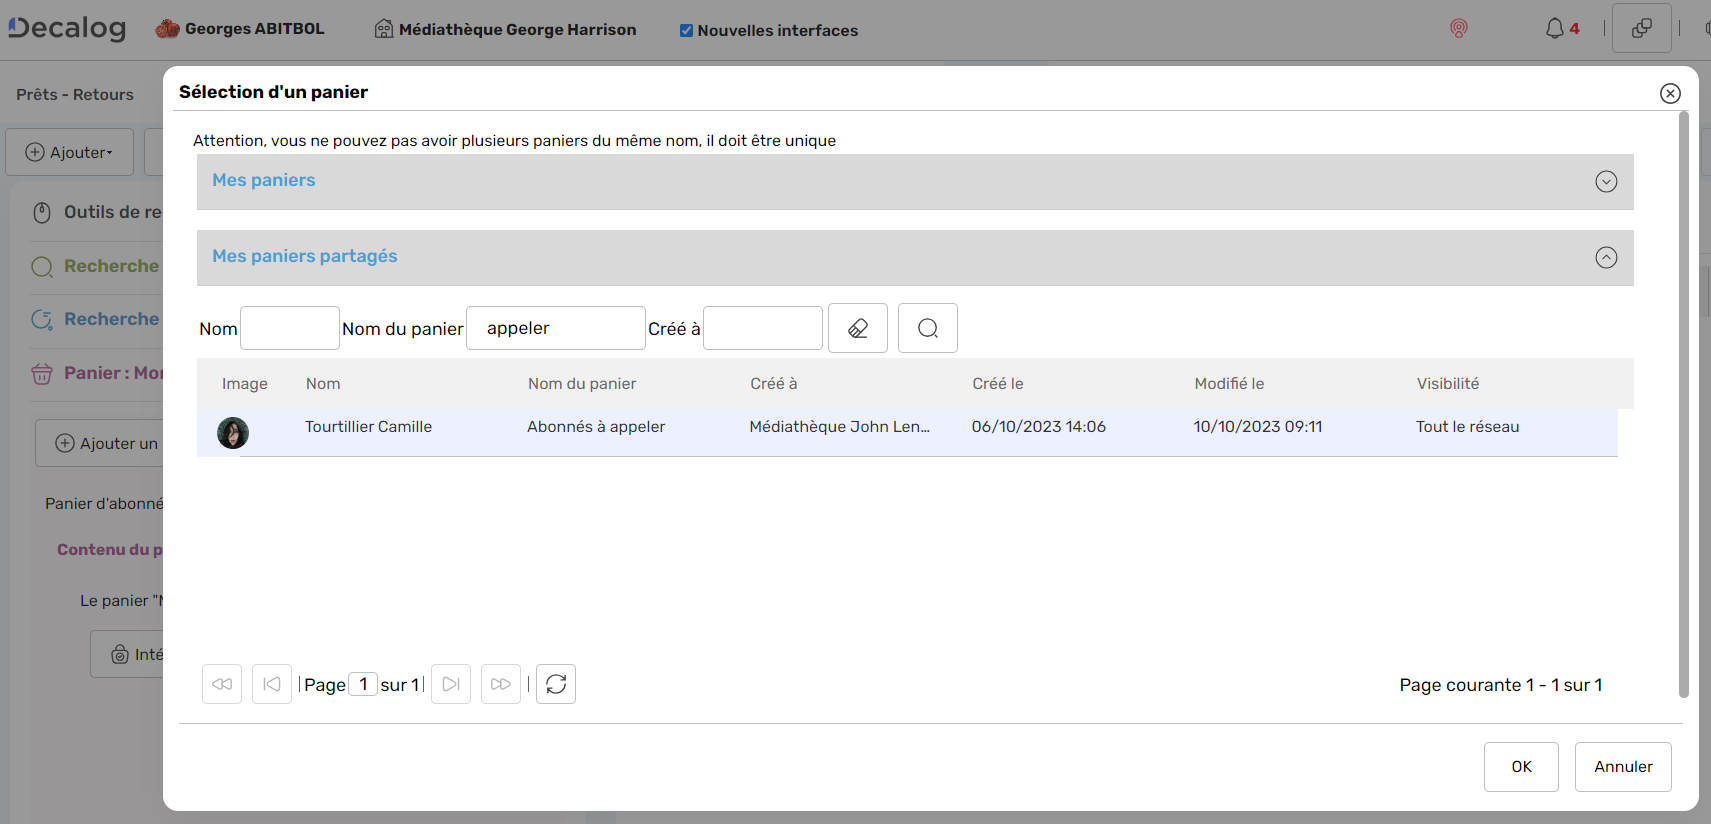Go to the next page arrow
Viewport: 1711px width, 824px height.
[451, 684]
